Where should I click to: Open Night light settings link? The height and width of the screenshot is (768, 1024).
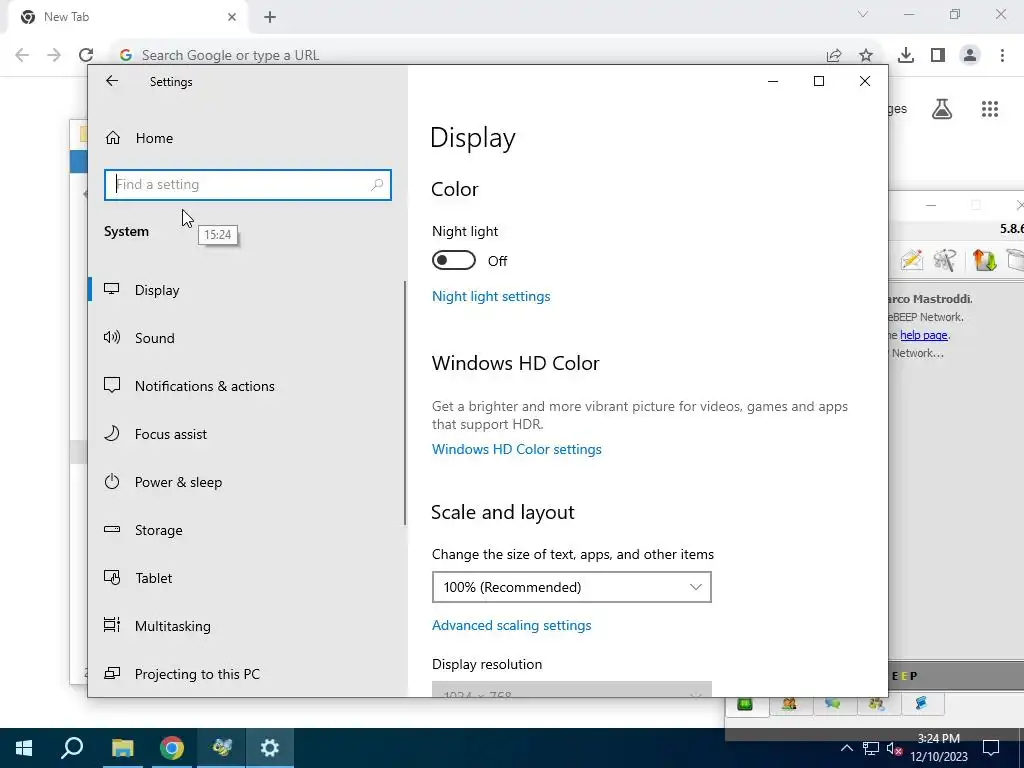tap(491, 296)
